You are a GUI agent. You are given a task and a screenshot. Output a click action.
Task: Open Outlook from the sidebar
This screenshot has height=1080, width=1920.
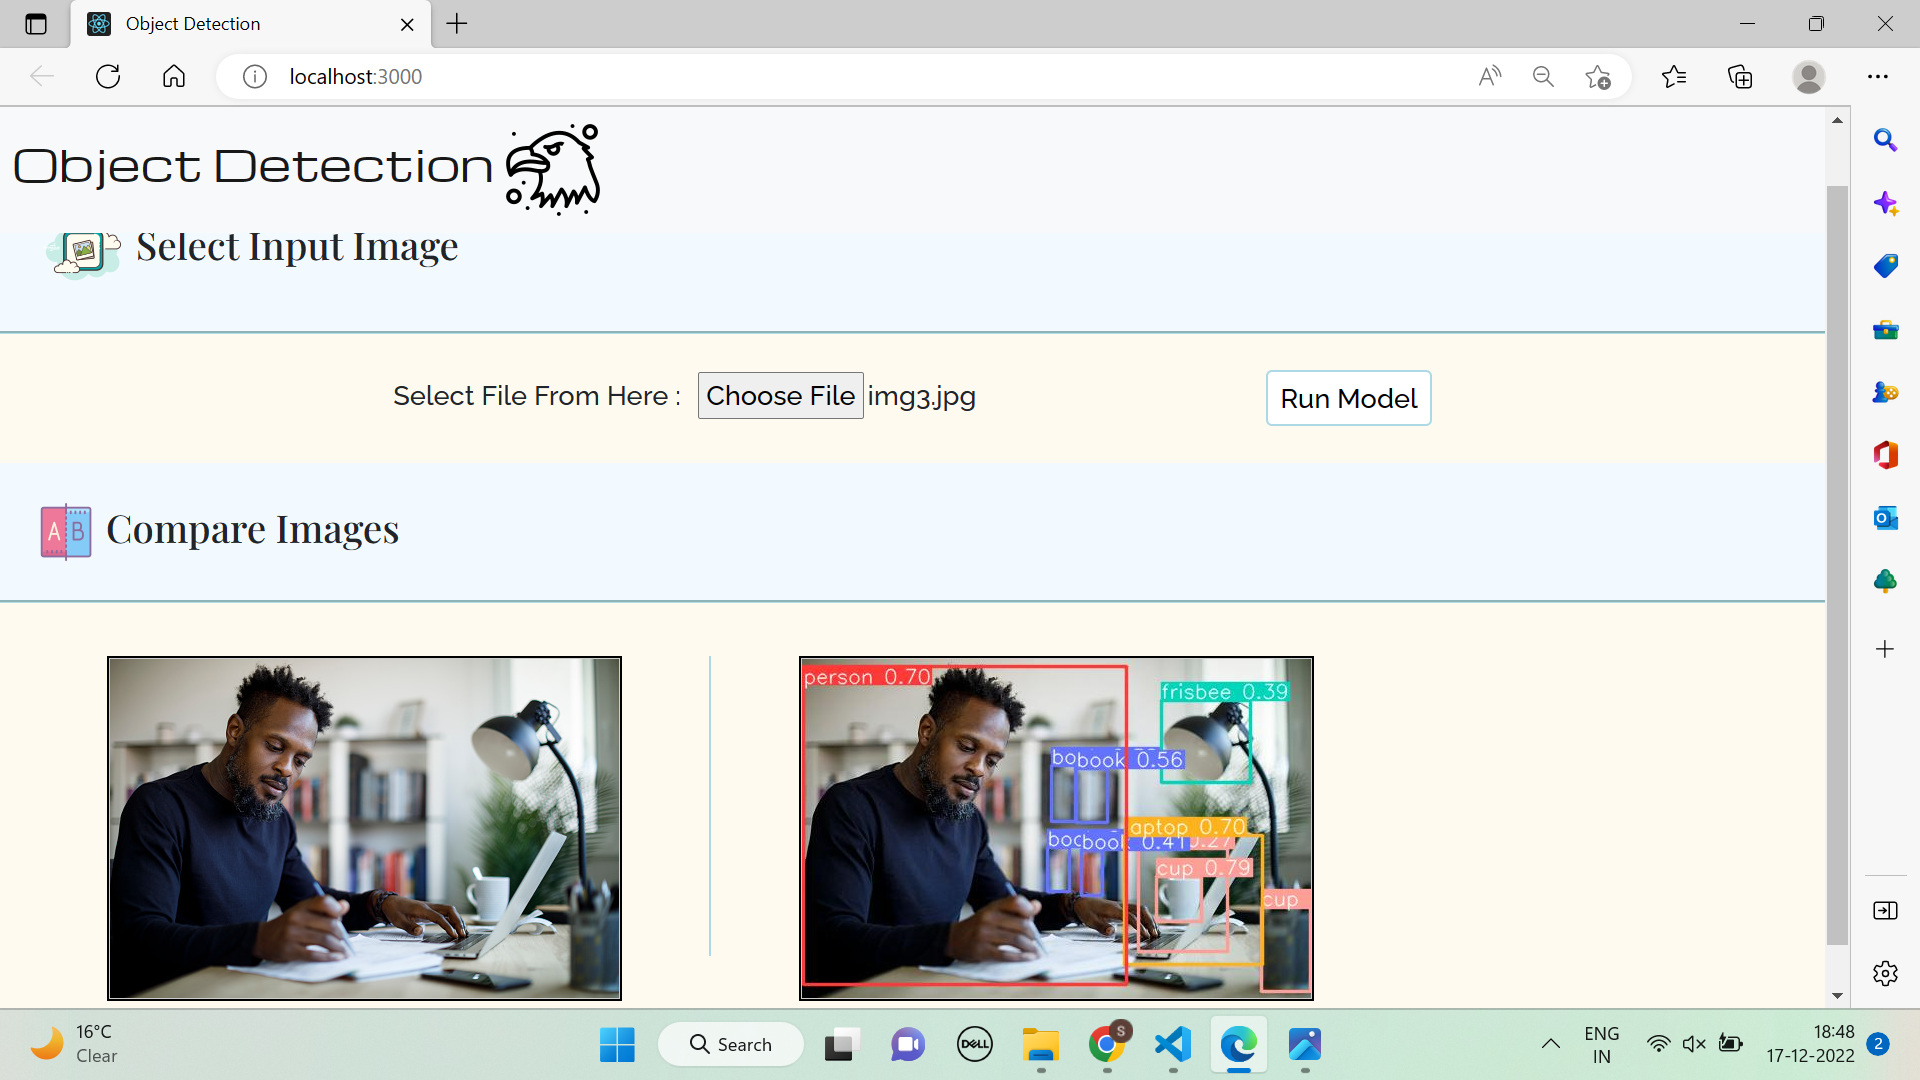pyautogui.click(x=1886, y=519)
